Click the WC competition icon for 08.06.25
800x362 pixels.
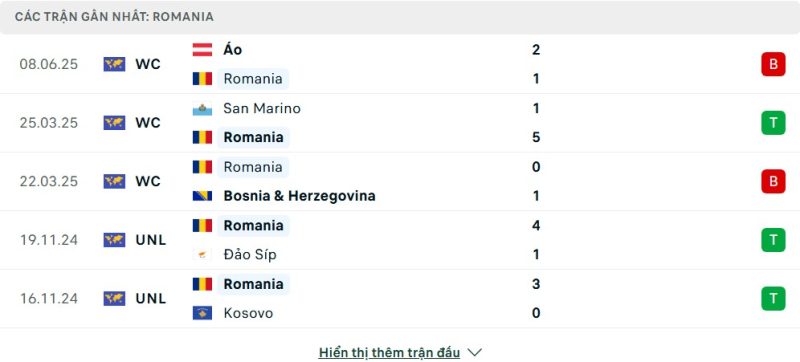coord(114,64)
